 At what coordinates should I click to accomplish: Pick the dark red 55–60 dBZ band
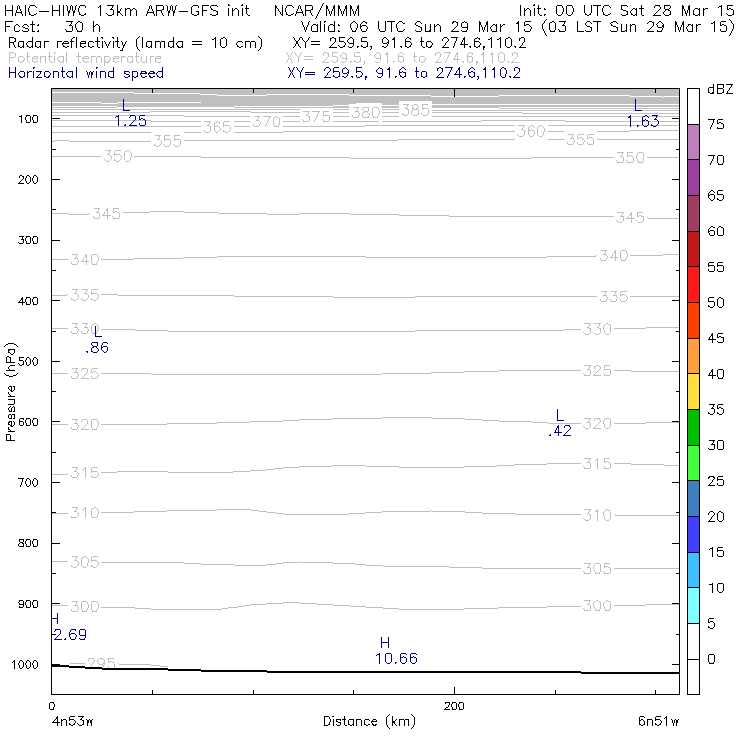(693, 249)
